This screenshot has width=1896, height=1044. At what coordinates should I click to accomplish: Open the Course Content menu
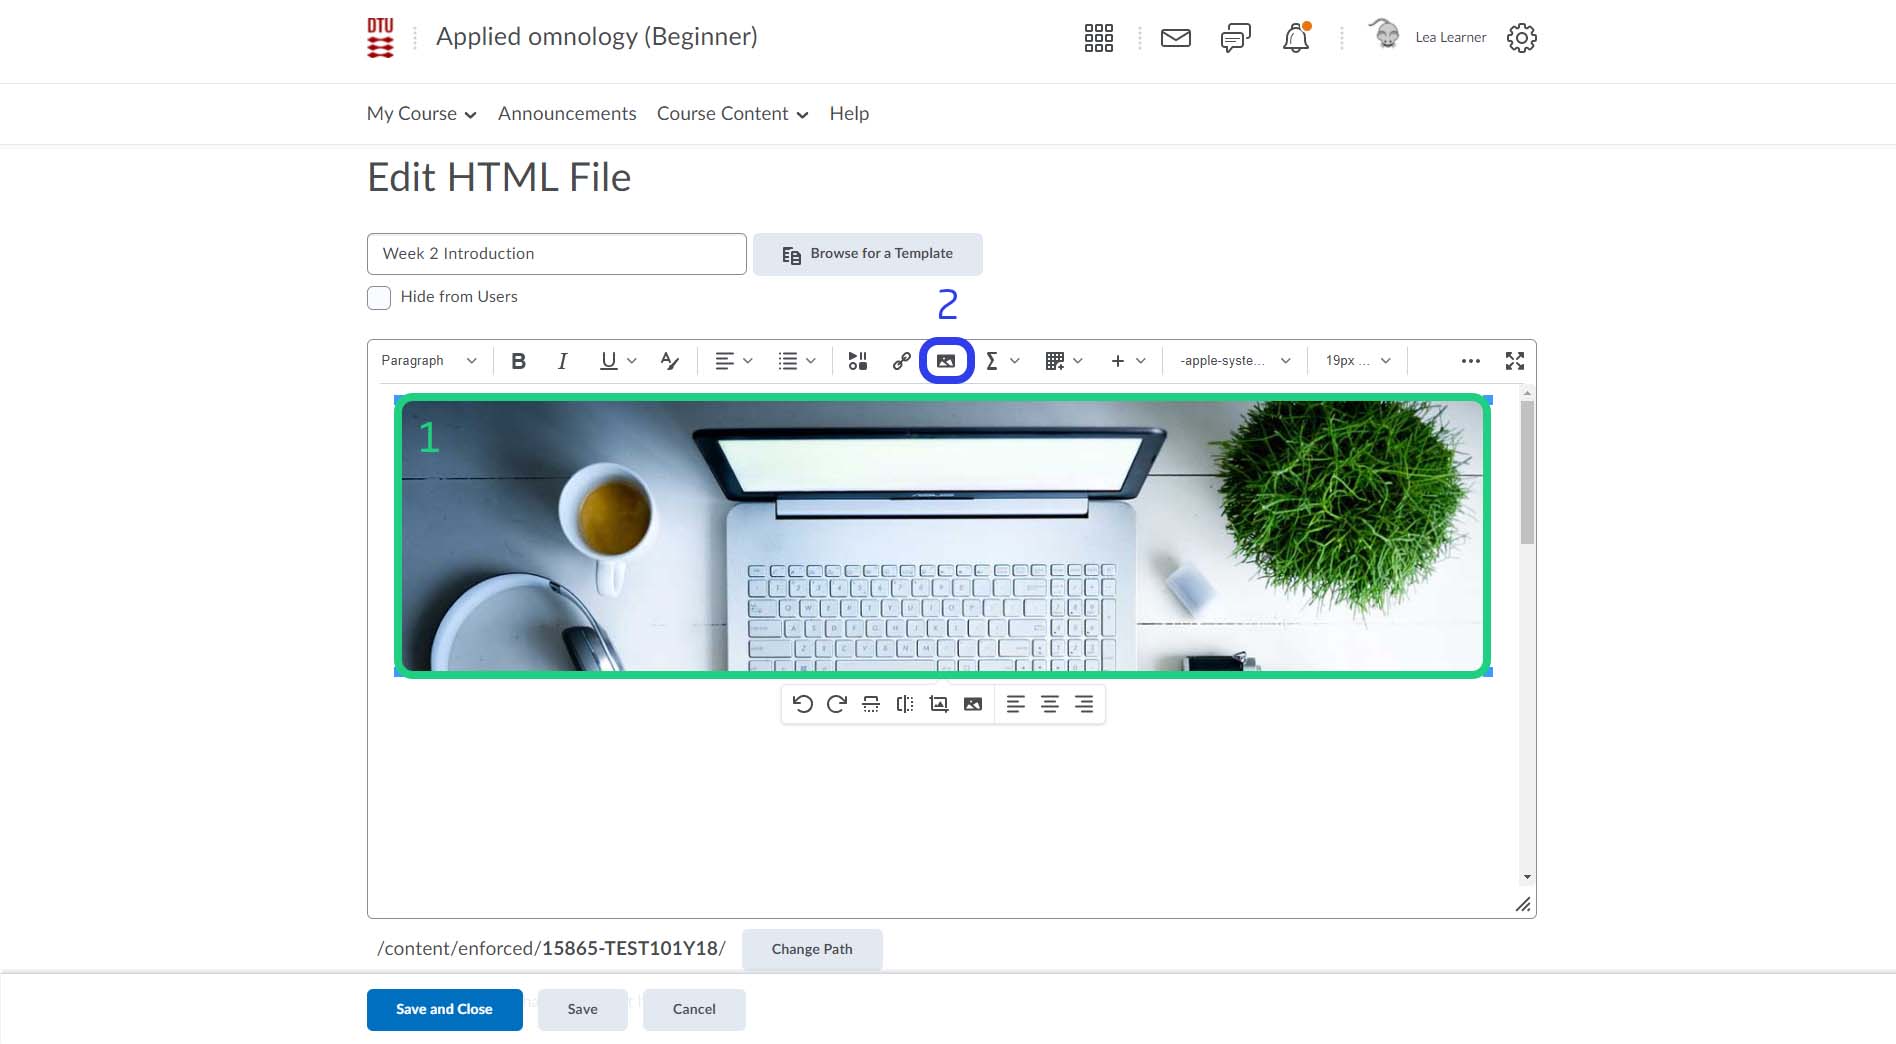[x=732, y=114]
